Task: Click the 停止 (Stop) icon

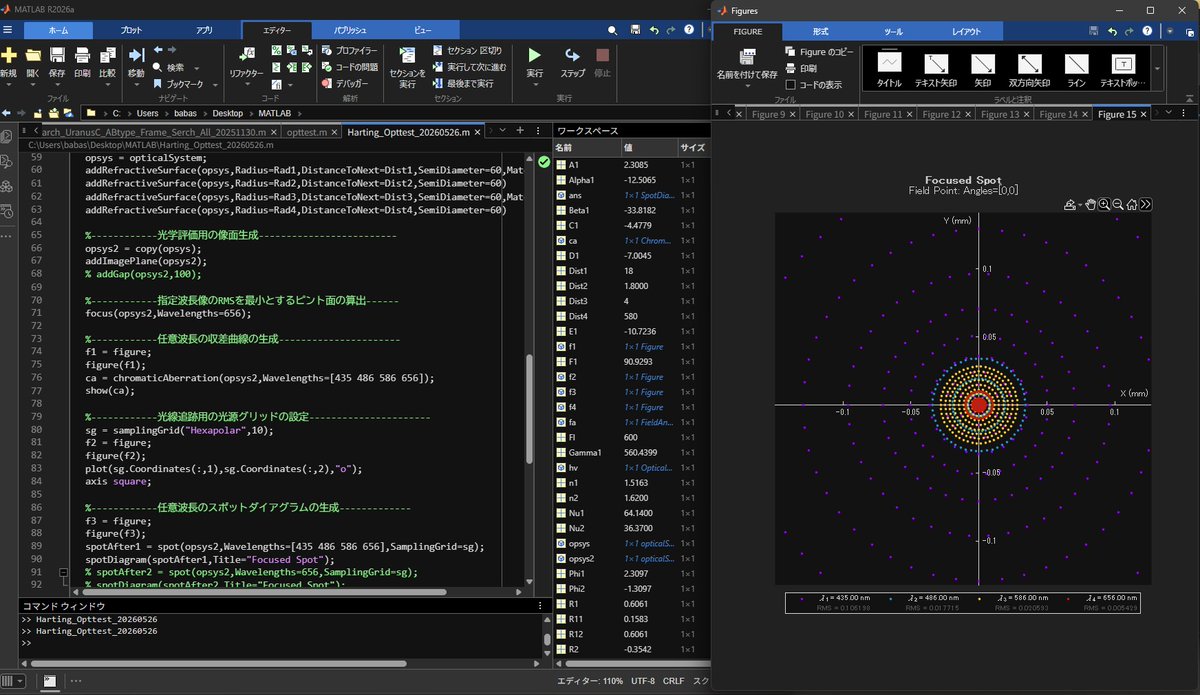Action: pos(602,55)
